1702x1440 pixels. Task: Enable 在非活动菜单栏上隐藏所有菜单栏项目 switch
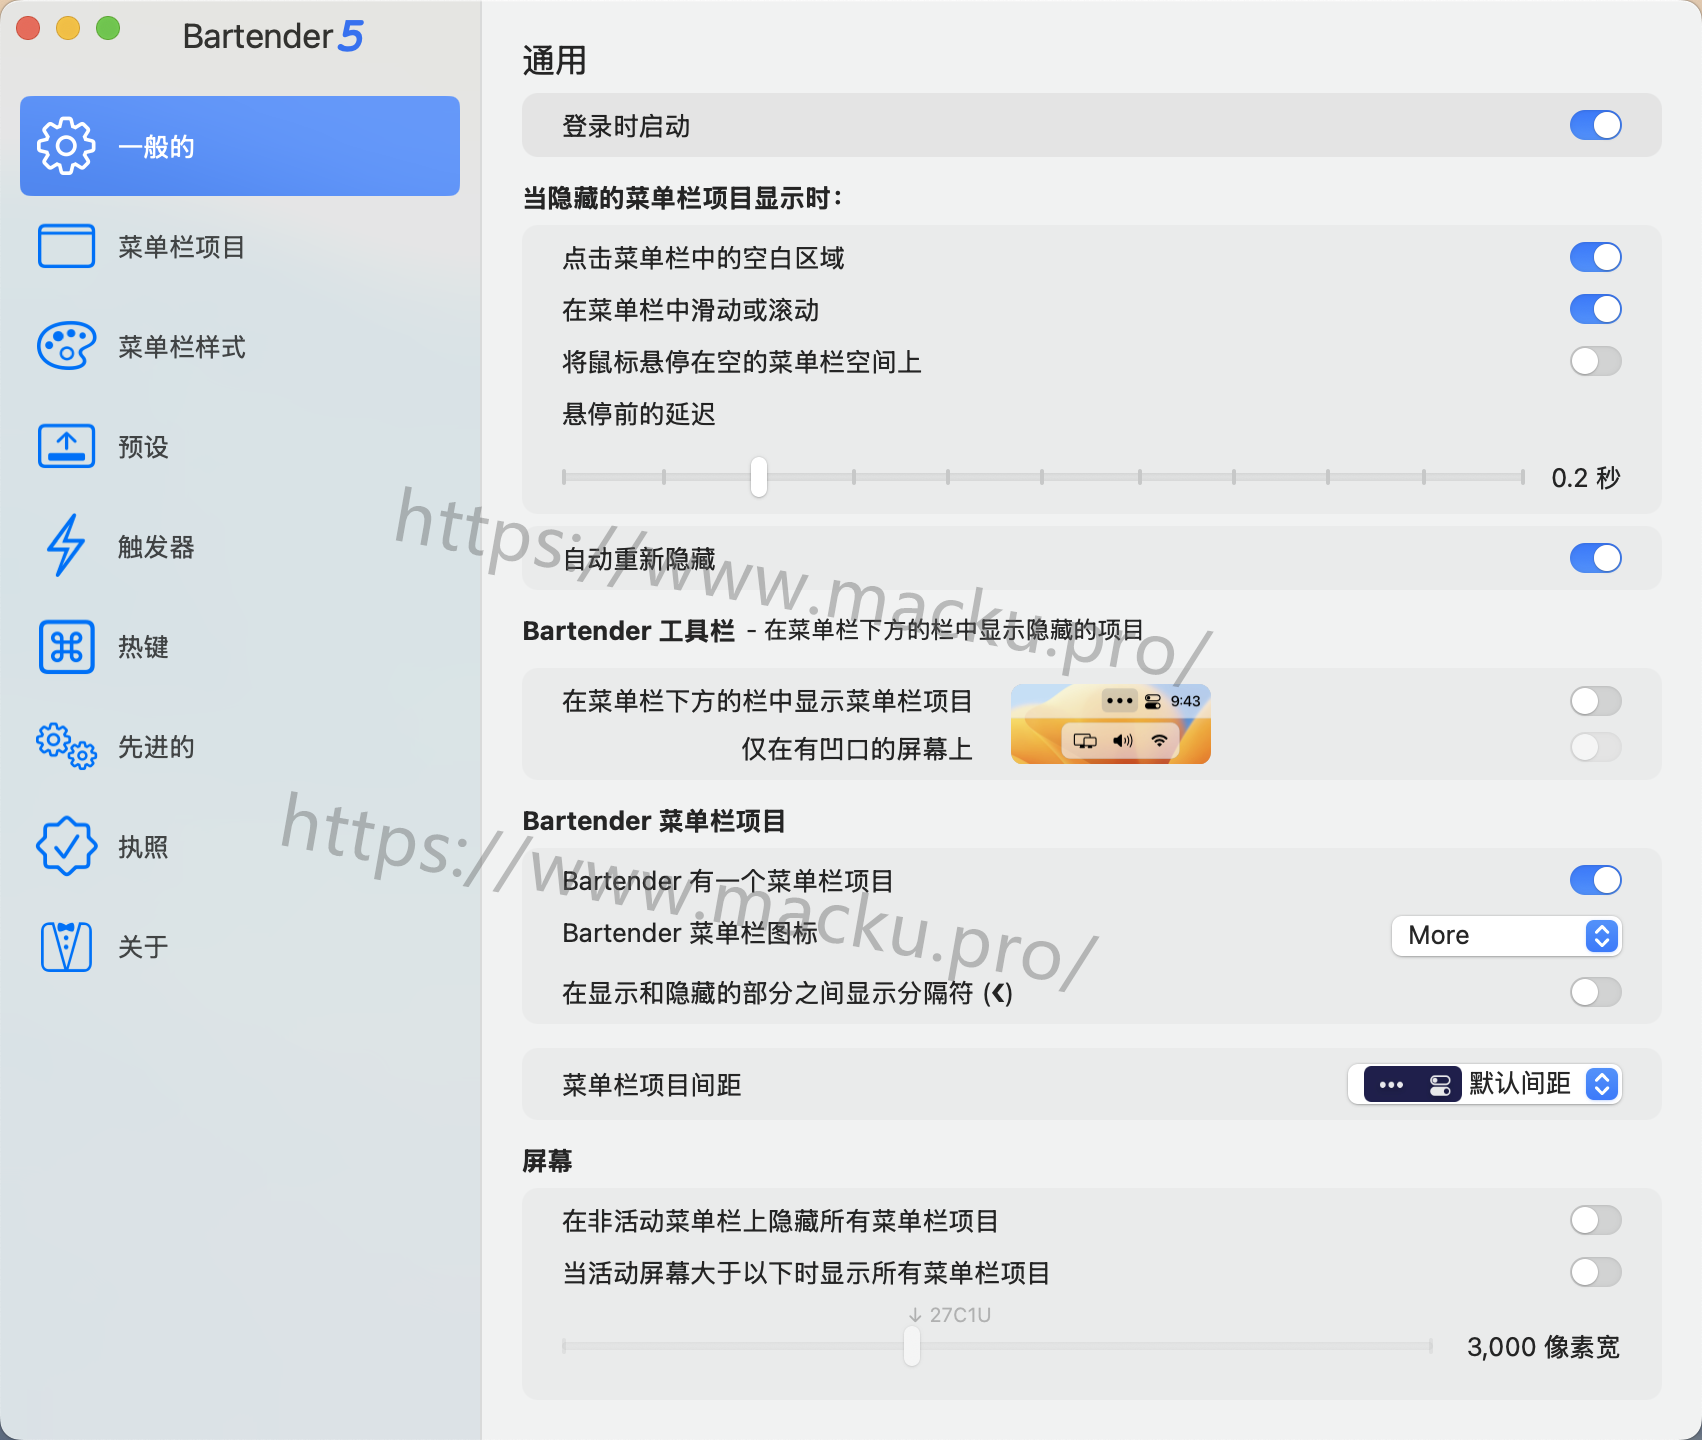(1595, 1220)
